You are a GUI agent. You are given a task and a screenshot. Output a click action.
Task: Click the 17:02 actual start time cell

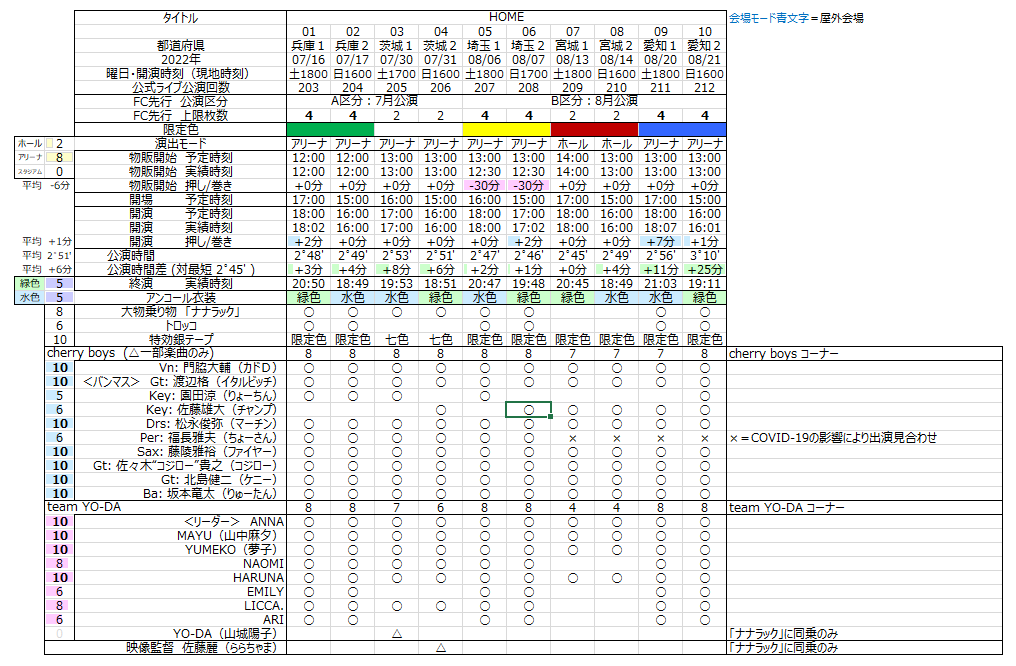pyautogui.click(x=529, y=228)
